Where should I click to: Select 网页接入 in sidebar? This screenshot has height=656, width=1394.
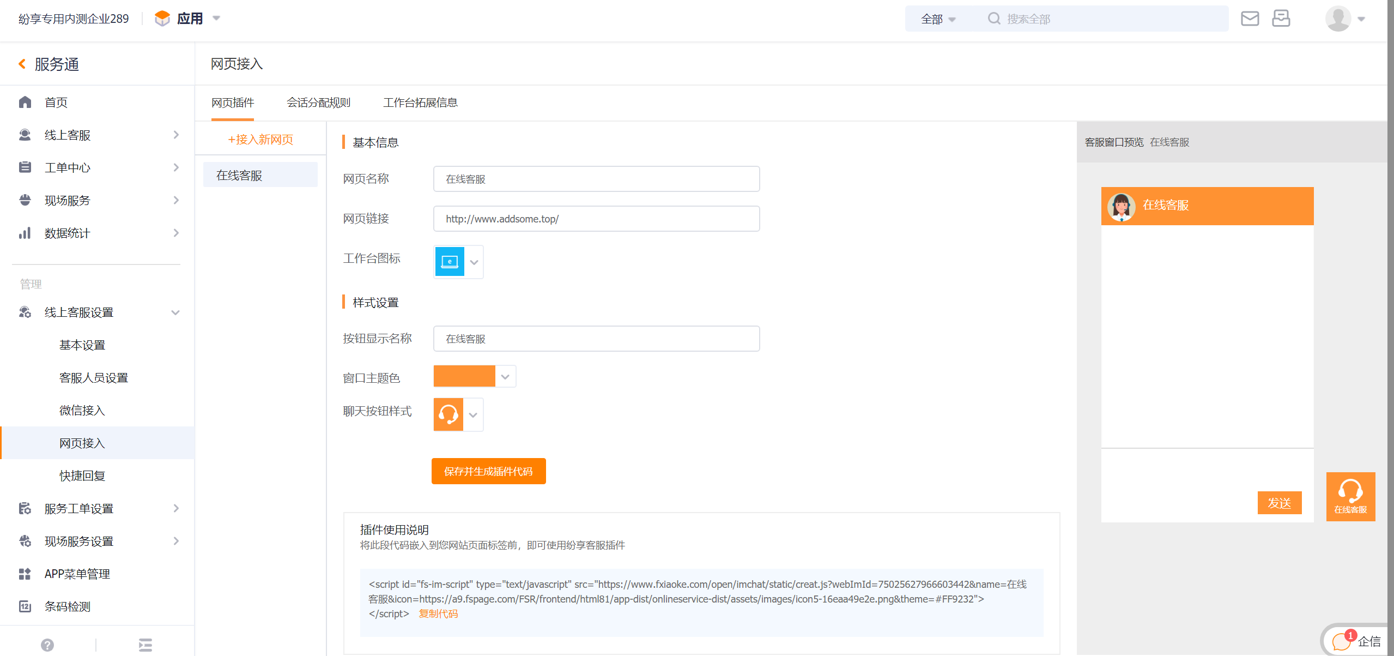pyautogui.click(x=97, y=443)
